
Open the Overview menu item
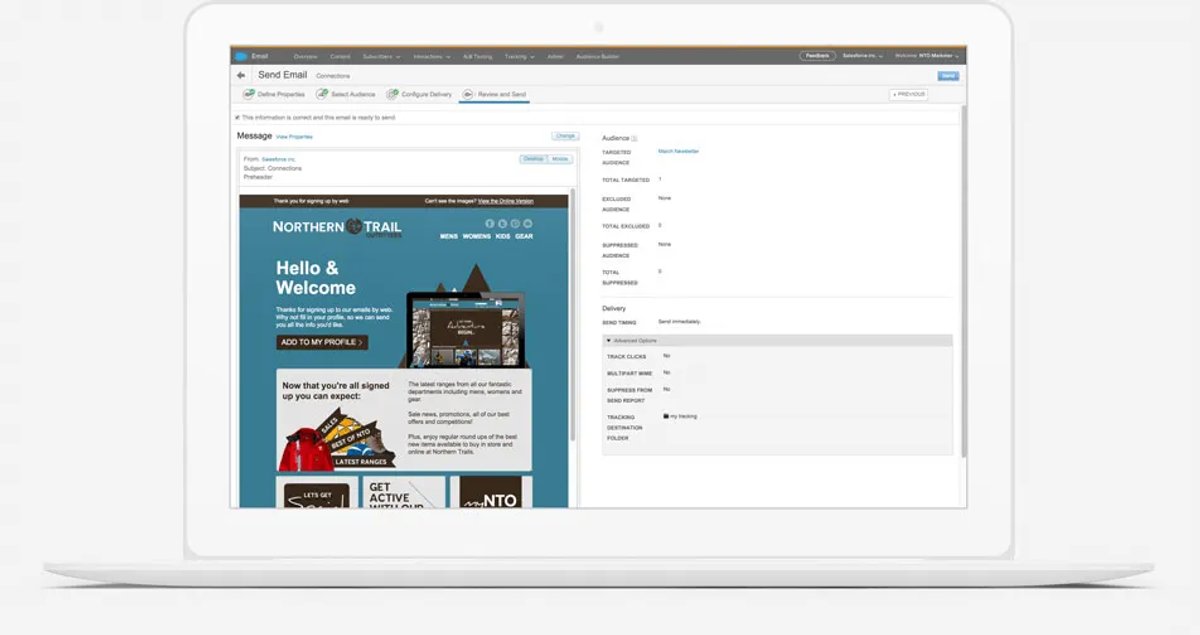[x=305, y=56]
